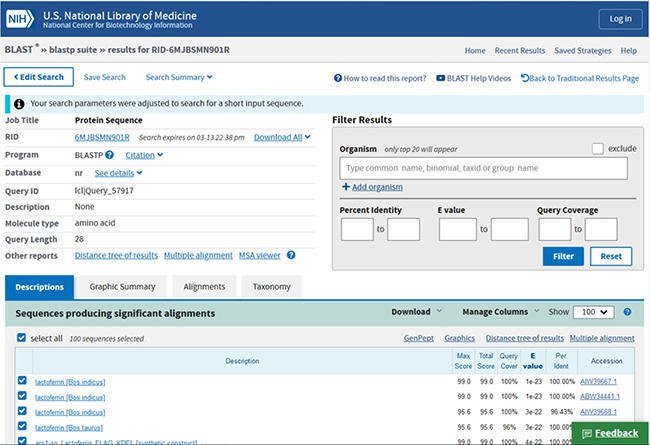This screenshot has height=445, width=650.
Task: Uncheck the row for accession ABW34441.1
Action: tap(22, 396)
